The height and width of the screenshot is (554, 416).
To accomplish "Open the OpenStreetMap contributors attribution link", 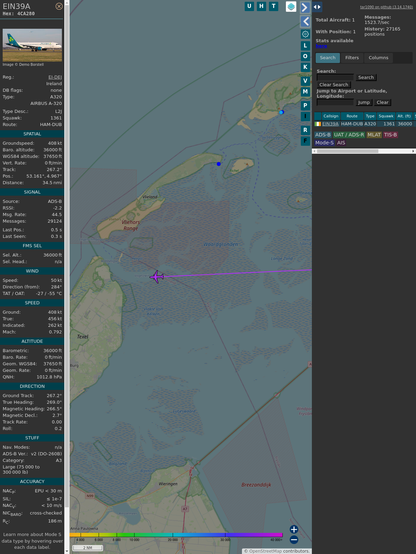I will (x=277, y=551).
